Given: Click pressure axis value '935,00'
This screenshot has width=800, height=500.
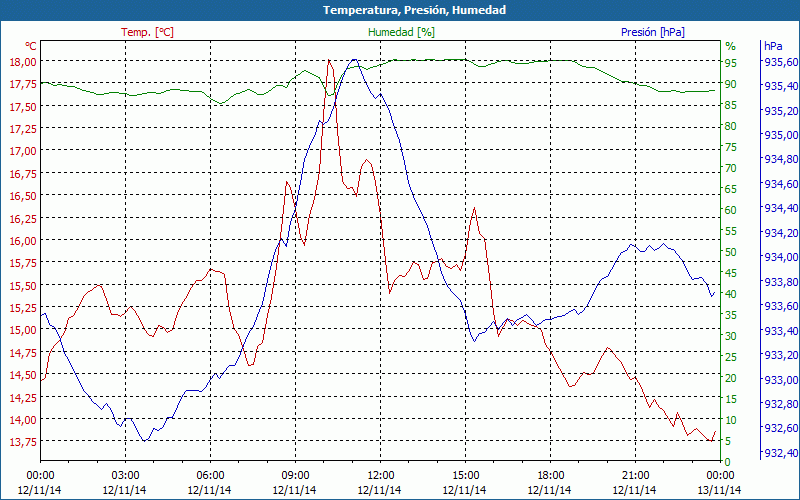Looking at the screenshot, I should click(x=781, y=135).
